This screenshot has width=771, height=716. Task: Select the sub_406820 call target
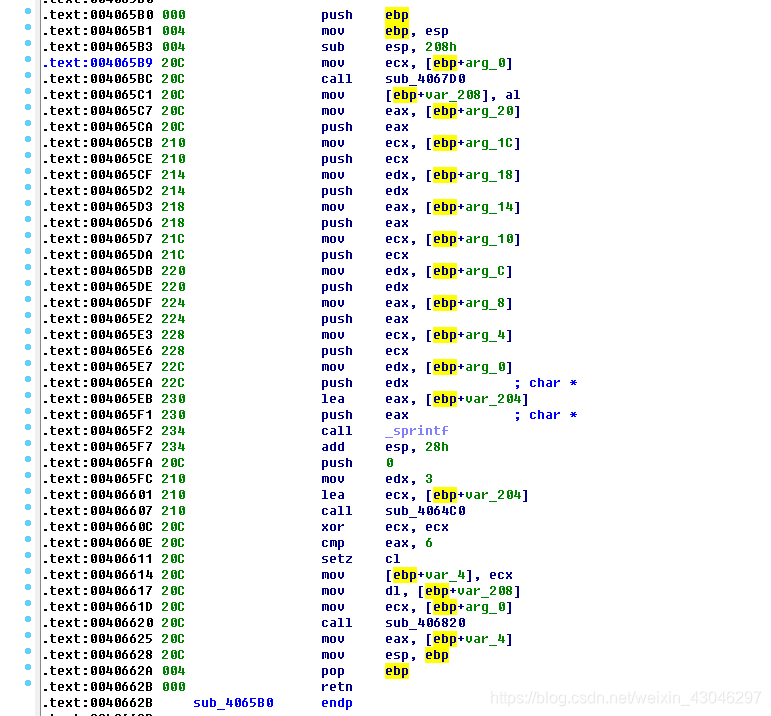pyautogui.click(x=425, y=623)
